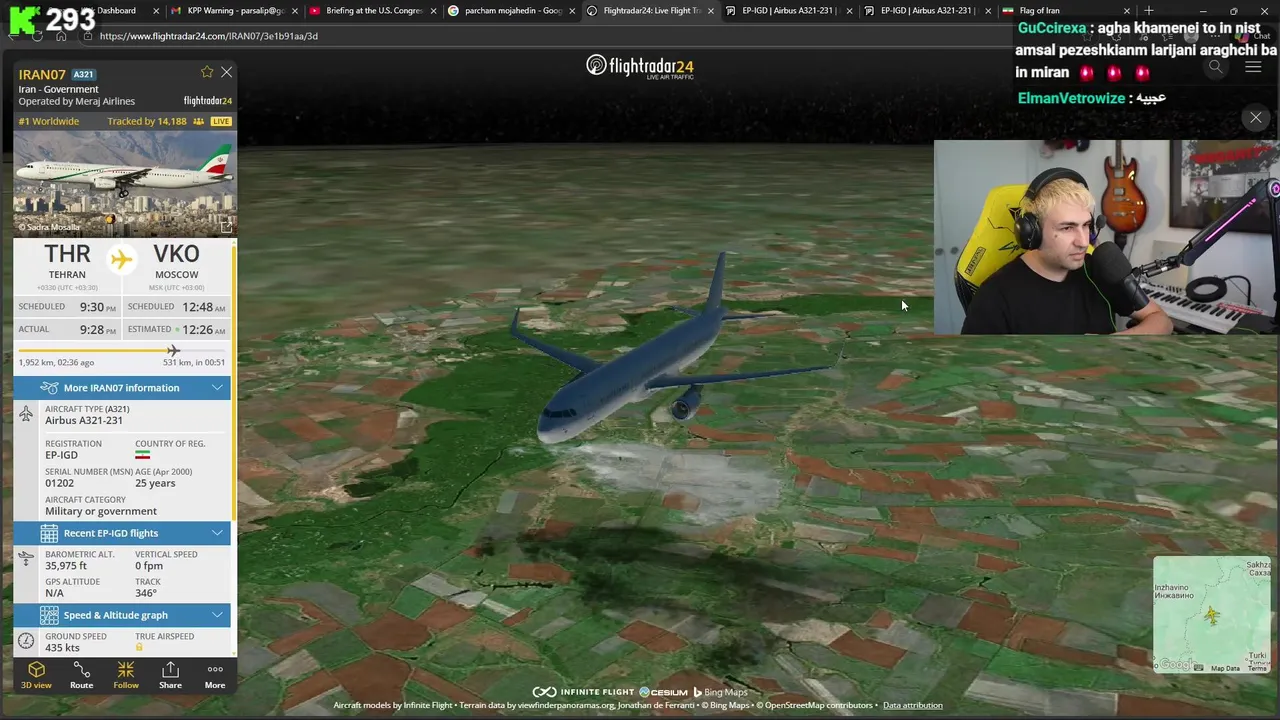Close the webcam overlay with X button
The image size is (1280, 720).
(x=1256, y=118)
